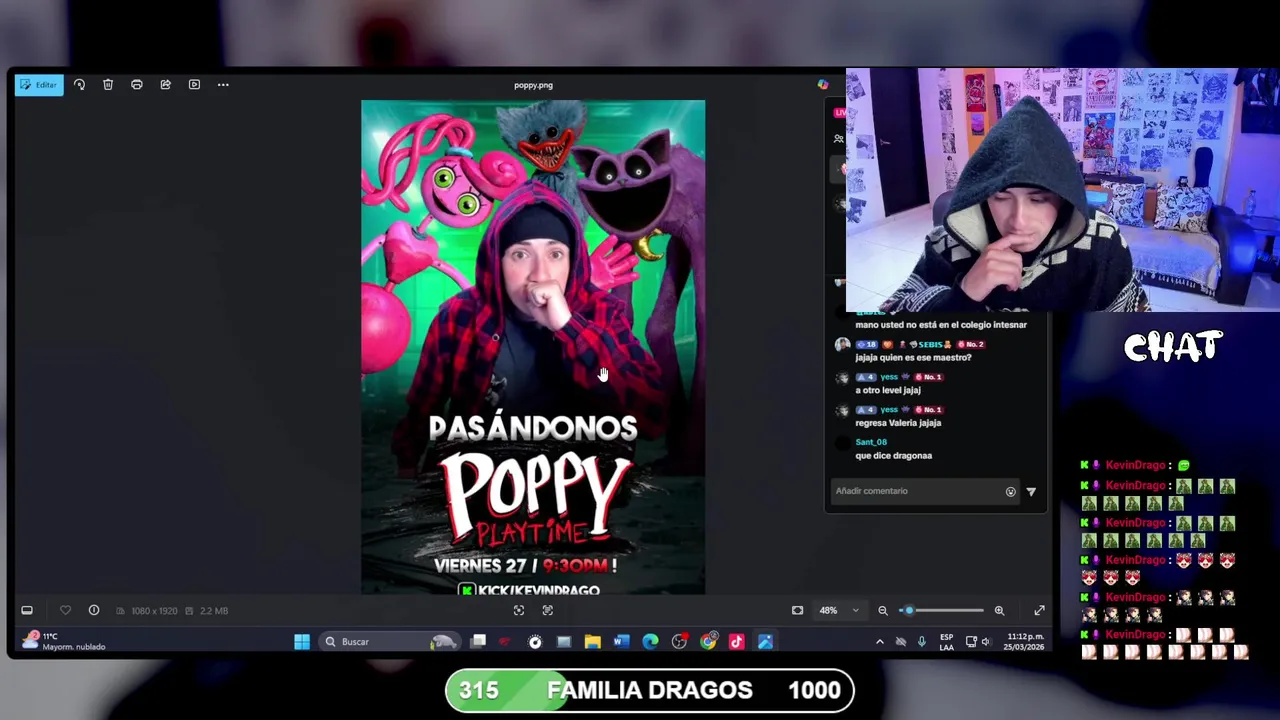The height and width of the screenshot is (720, 1280).
Task: Print the image using the printer icon
Action: pyautogui.click(x=137, y=85)
